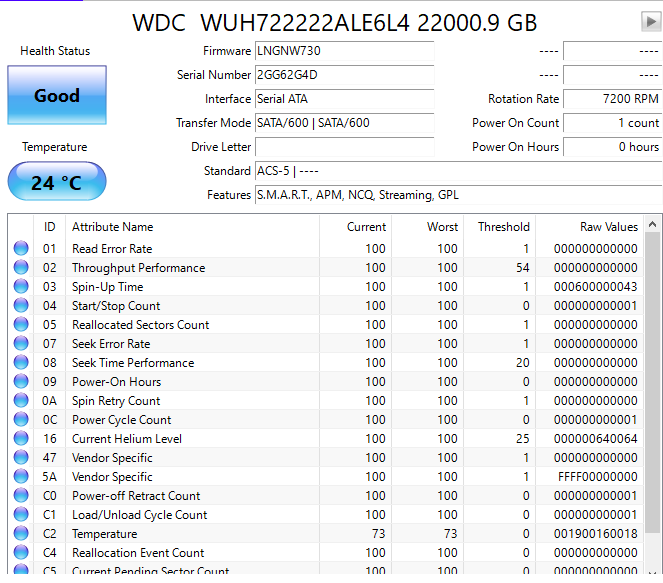Click the scroll up arrow of attribute list

click(652, 224)
